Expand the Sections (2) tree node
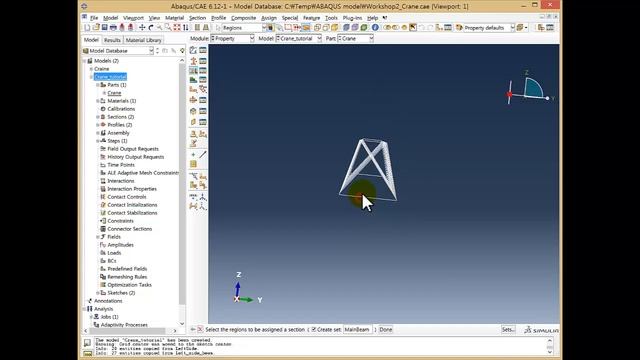The image size is (640, 360). tap(98, 117)
